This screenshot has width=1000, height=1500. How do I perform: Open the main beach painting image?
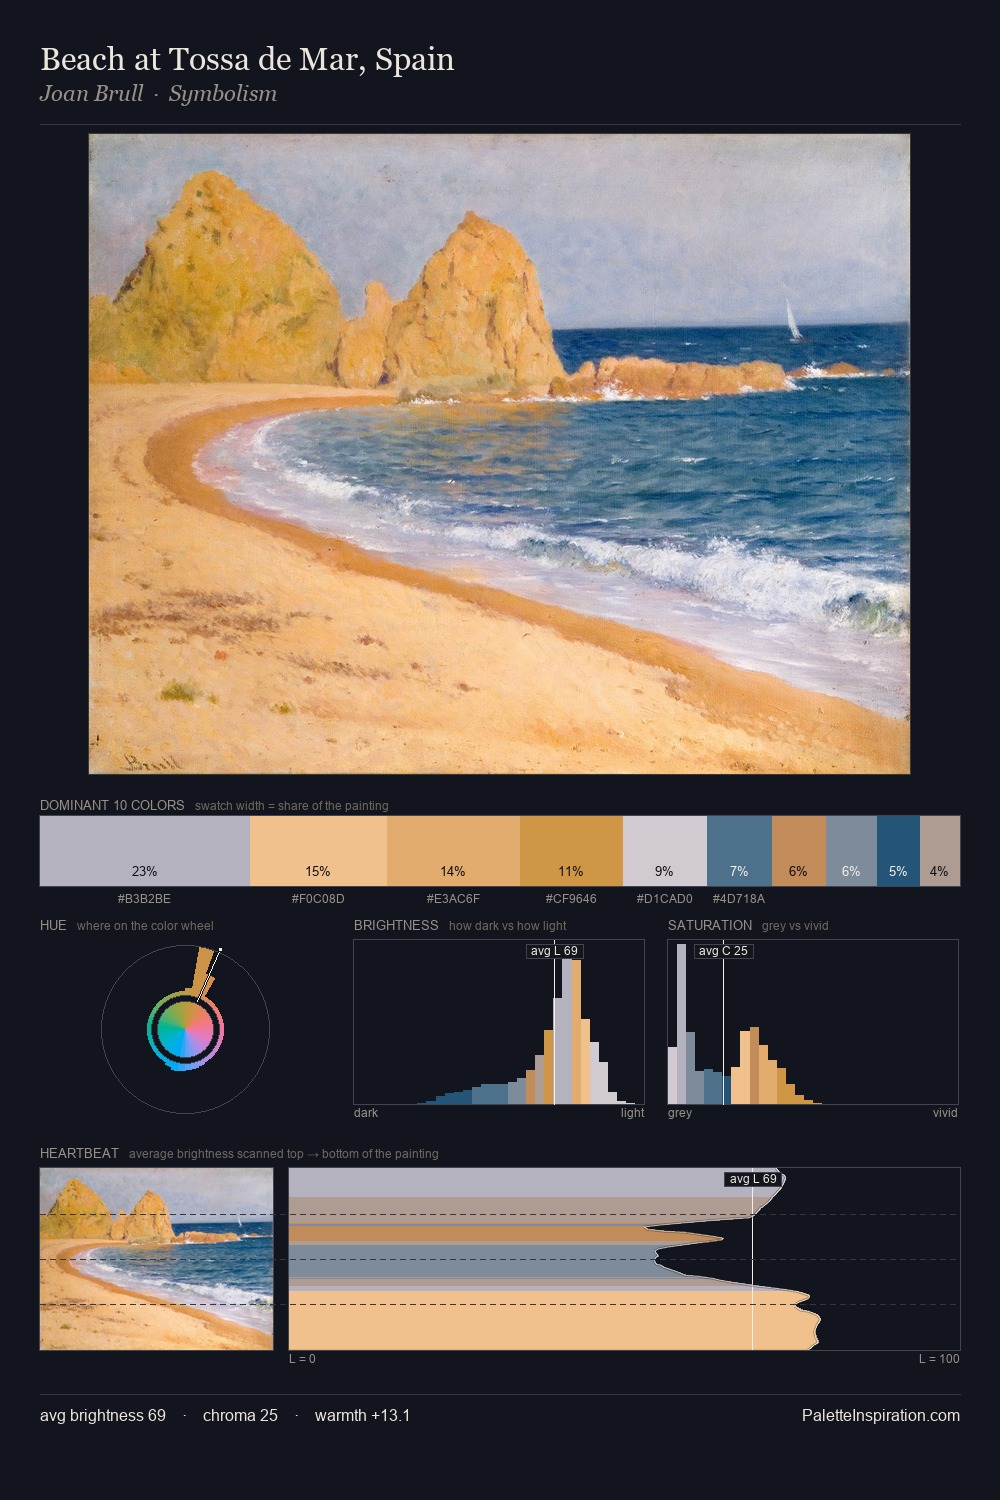499,454
